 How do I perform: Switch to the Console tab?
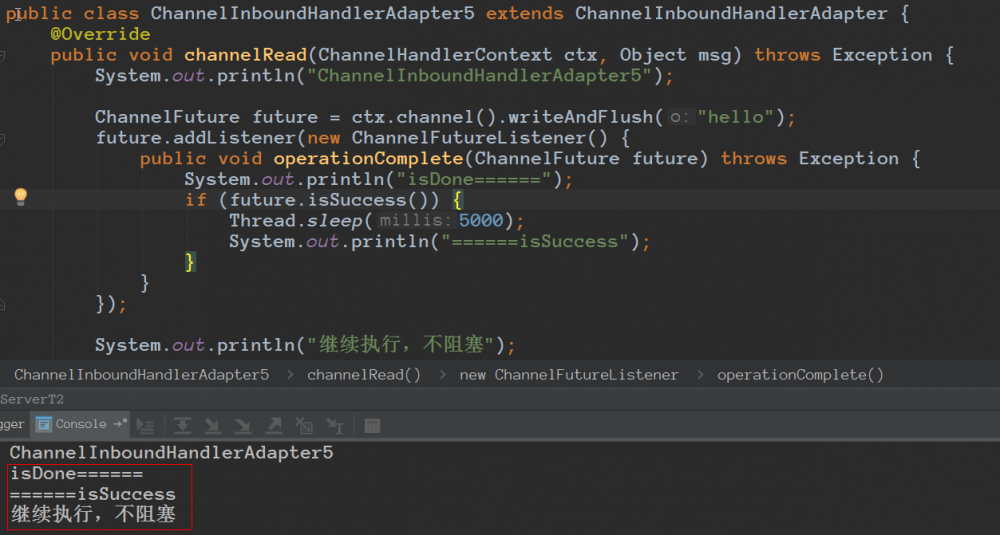point(80,424)
